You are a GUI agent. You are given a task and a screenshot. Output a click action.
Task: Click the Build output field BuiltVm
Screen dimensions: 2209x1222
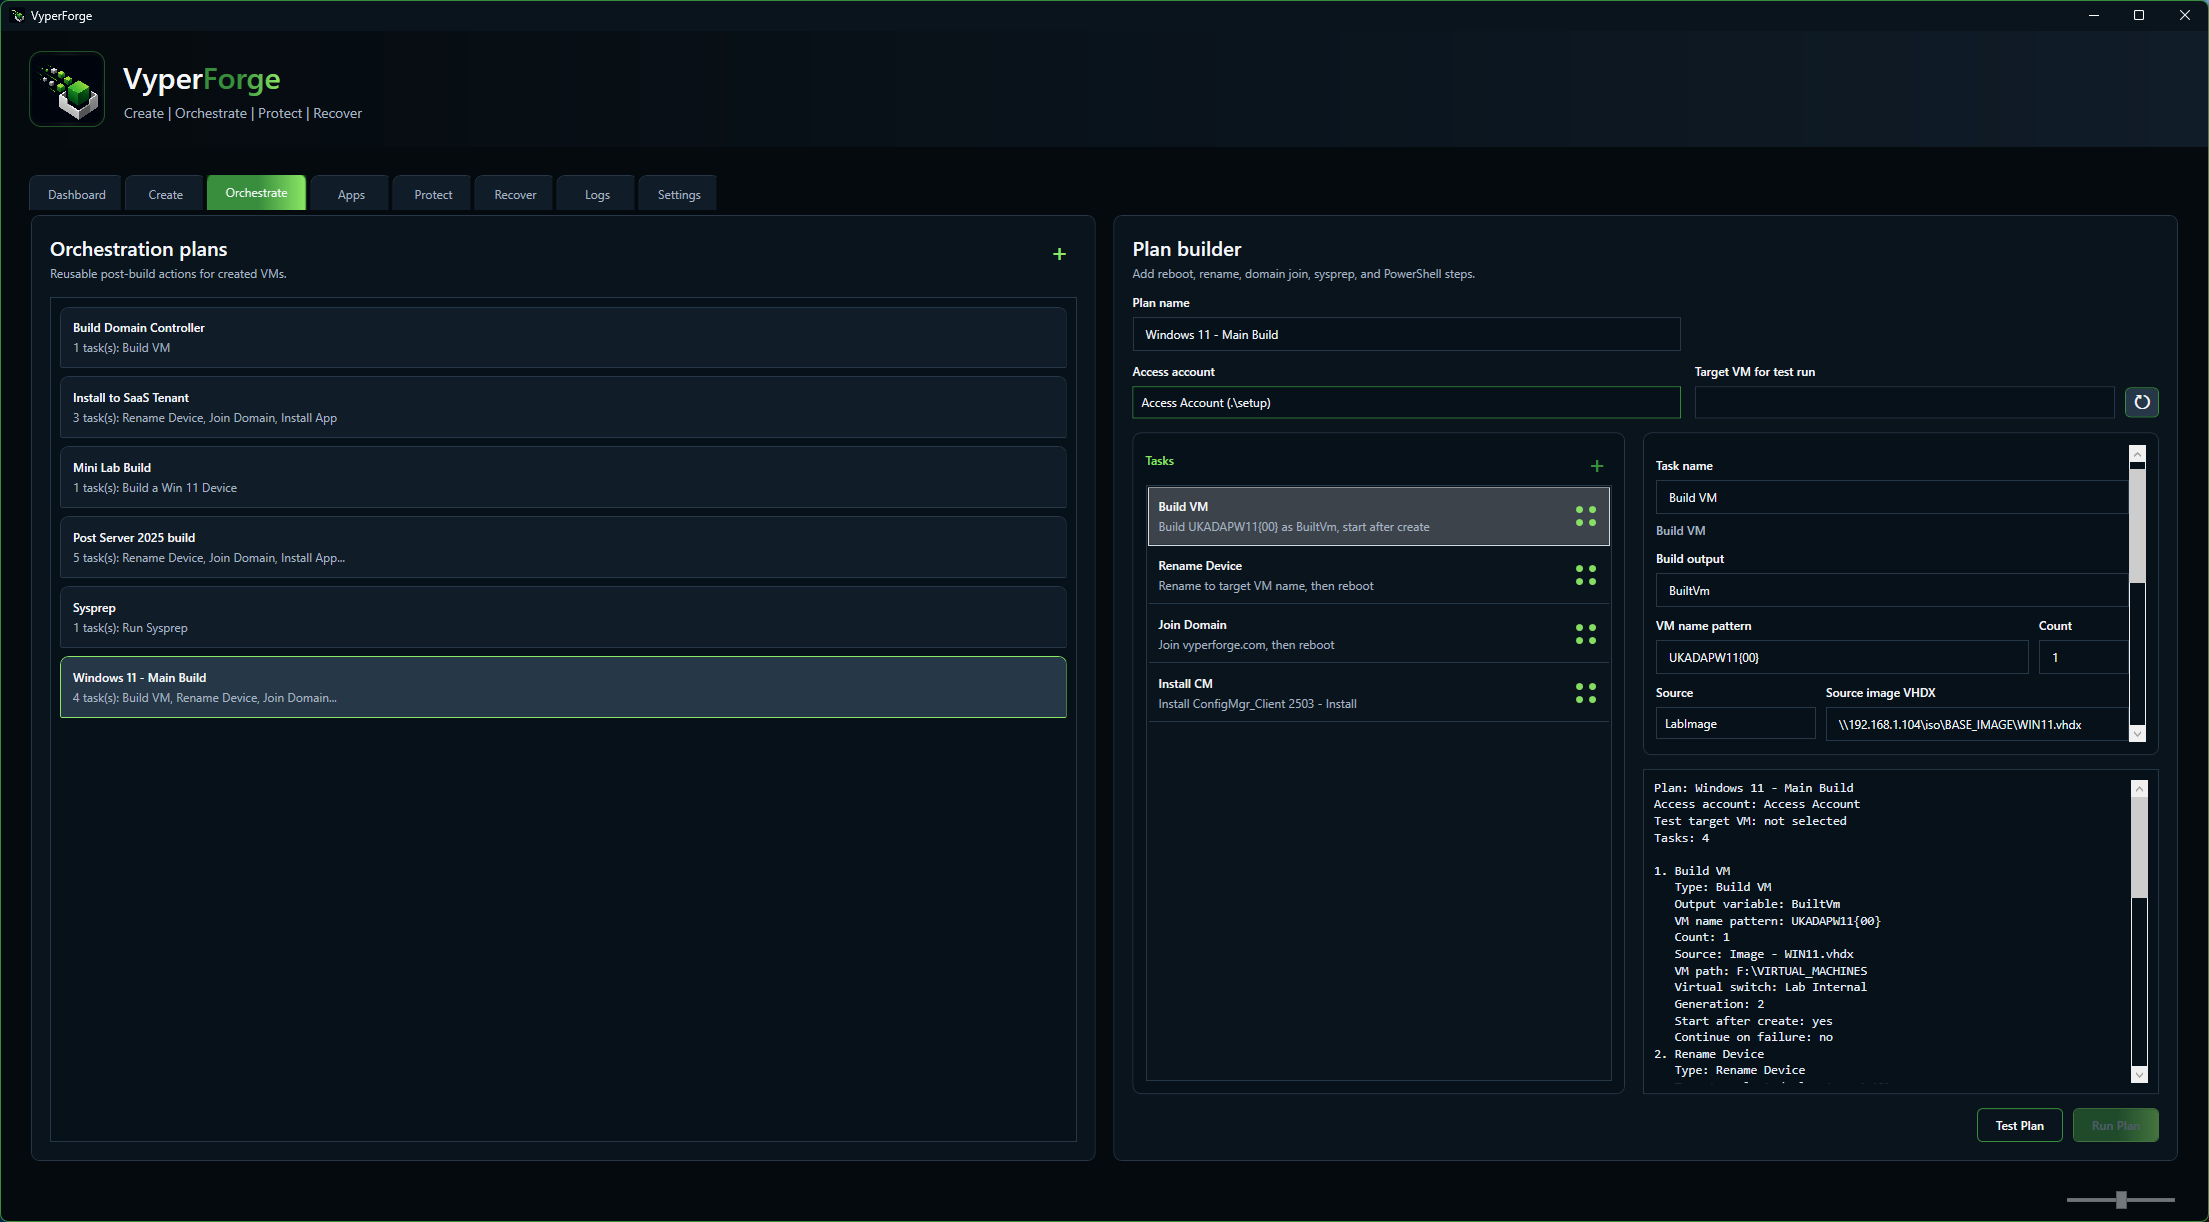pyautogui.click(x=1891, y=590)
